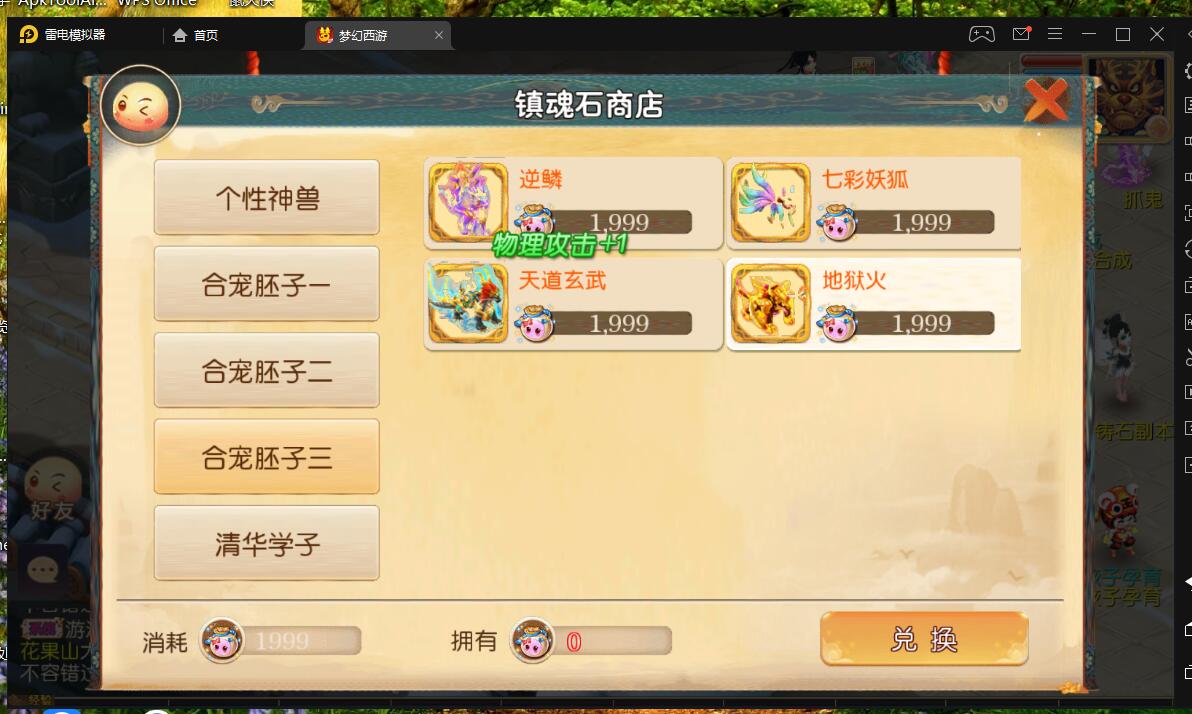Image resolution: width=1192 pixels, height=714 pixels.
Task: Close the 镇魂石商店 shop with the red X
Action: tap(1046, 100)
